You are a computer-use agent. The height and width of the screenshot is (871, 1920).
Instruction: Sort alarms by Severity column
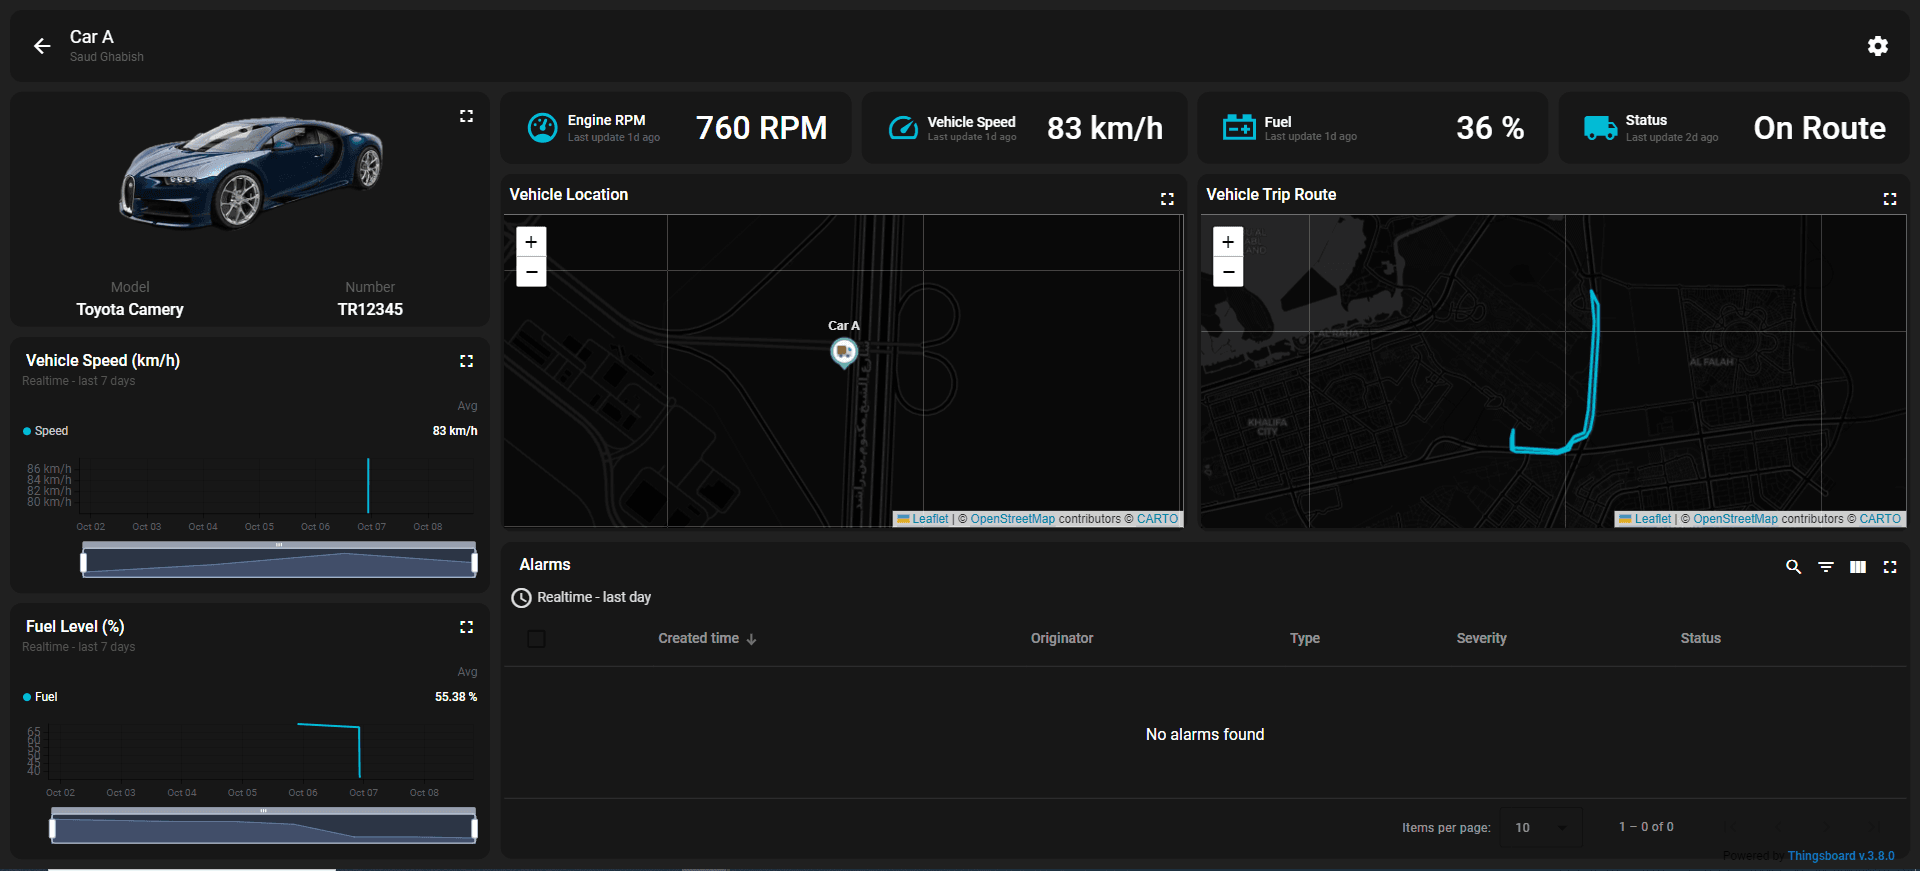(1481, 638)
